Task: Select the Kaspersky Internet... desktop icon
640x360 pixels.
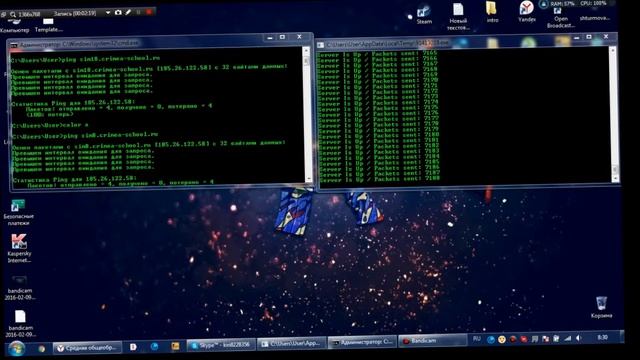Action: click(x=19, y=248)
